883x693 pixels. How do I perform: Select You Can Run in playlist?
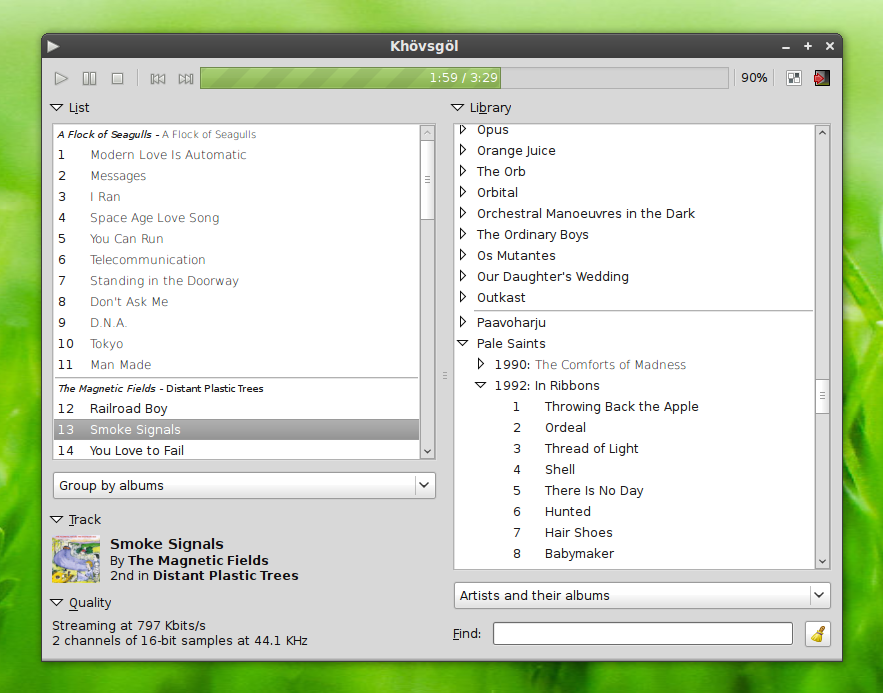point(237,239)
